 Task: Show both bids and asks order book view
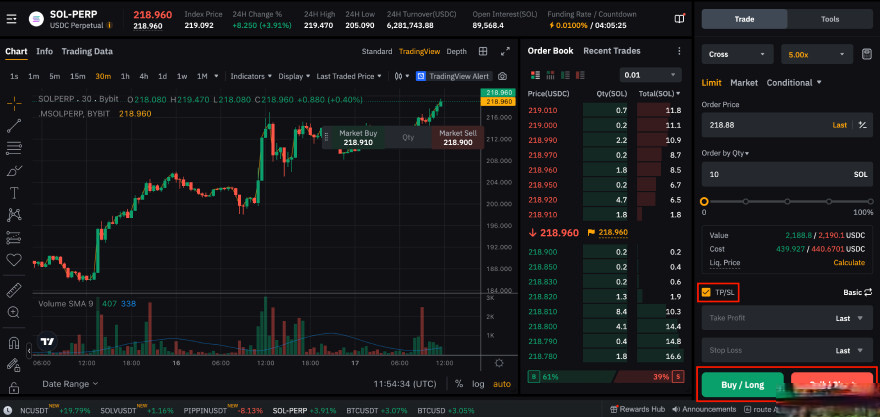click(x=535, y=75)
